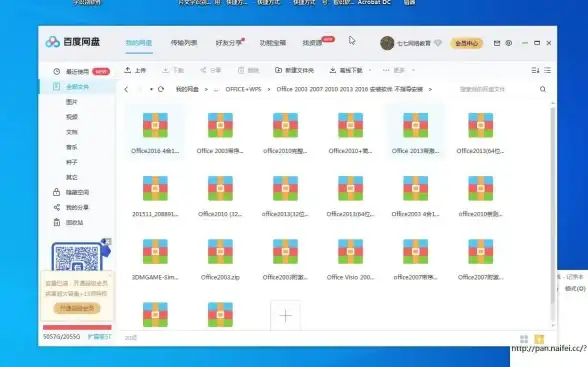Create a new folder with 新建文件夹
Image resolution: width=588 pixels, height=367 pixels.
tap(294, 70)
